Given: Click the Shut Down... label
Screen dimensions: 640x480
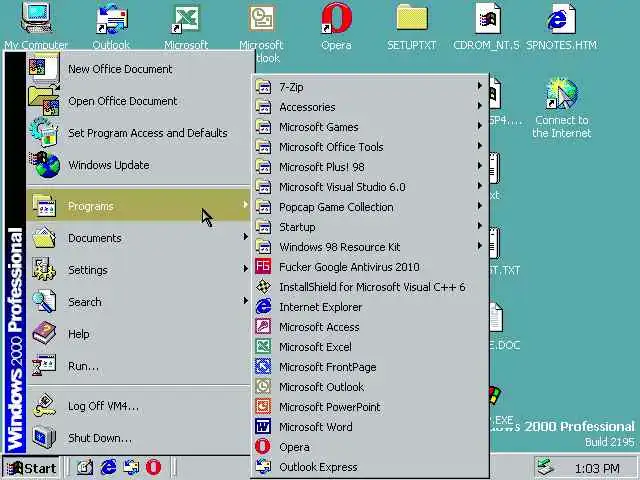Looking at the screenshot, I should click(100, 438).
